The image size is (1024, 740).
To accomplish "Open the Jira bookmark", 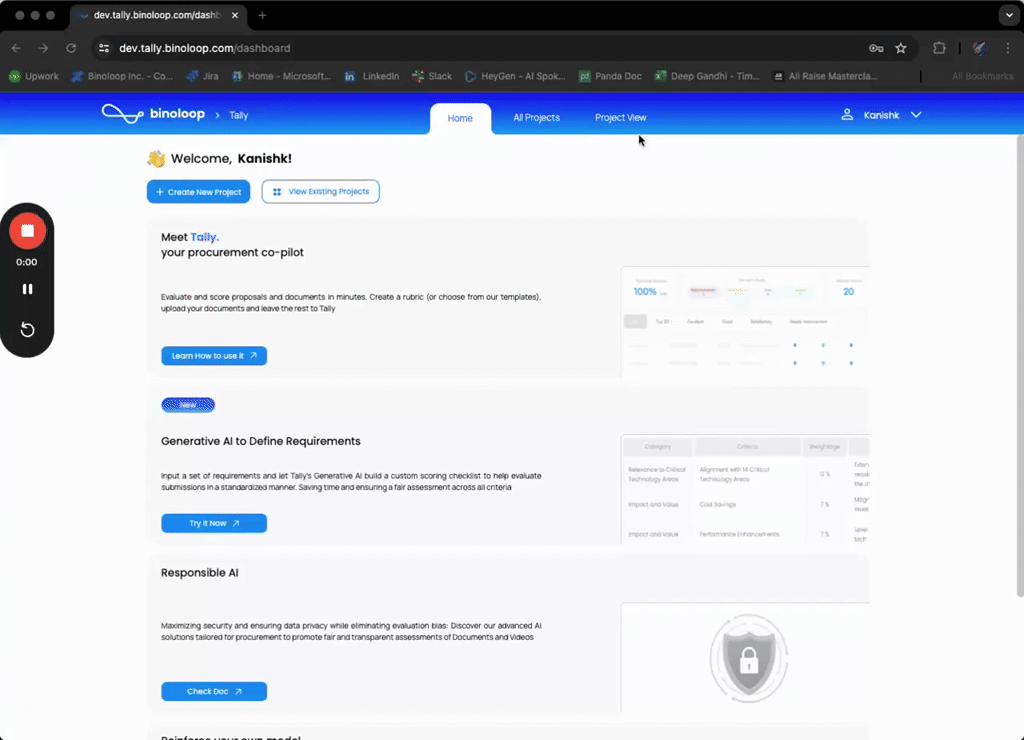I will click(202, 76).
